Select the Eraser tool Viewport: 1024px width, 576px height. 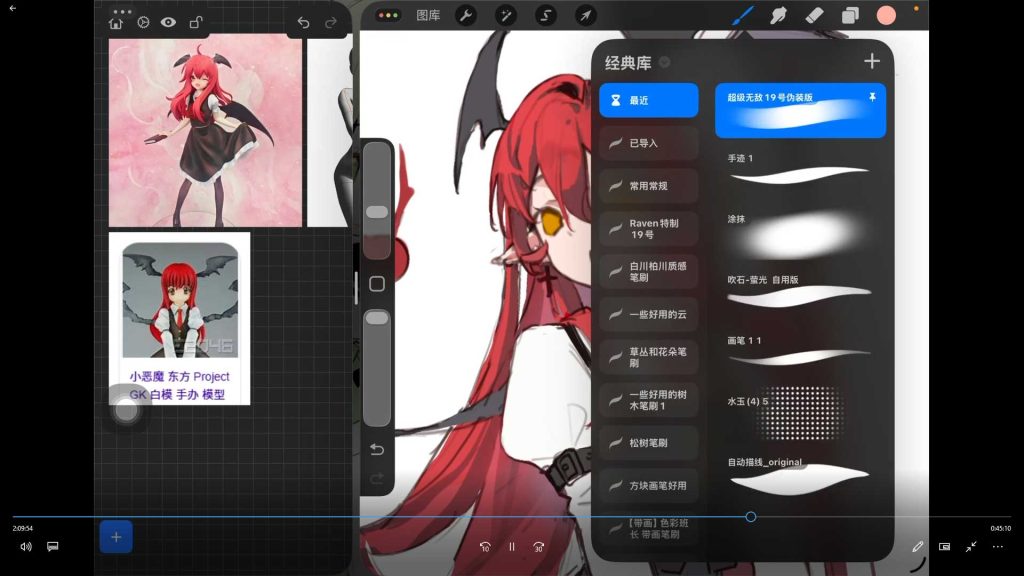pos(814,16)
